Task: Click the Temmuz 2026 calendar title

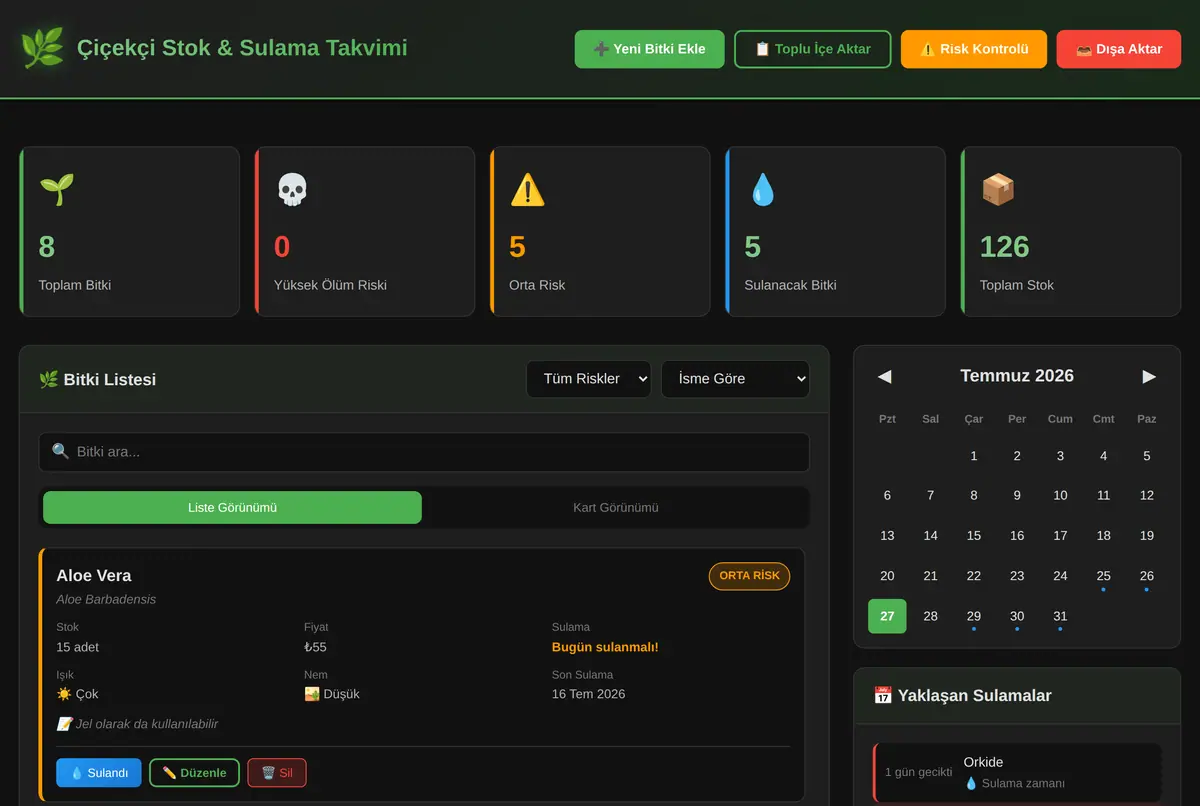Action: [x=1017, y=376]
